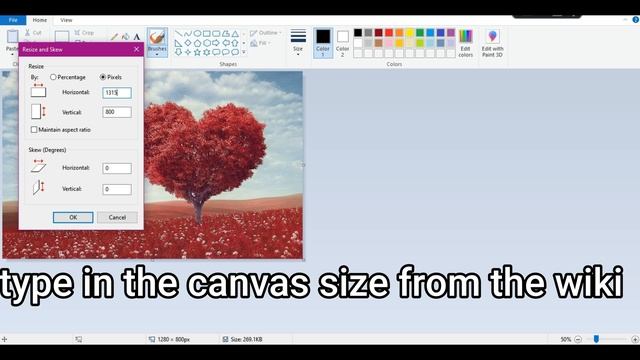Pick the purple palette color
Screen dimensions: 640x360
pos(451,33)
